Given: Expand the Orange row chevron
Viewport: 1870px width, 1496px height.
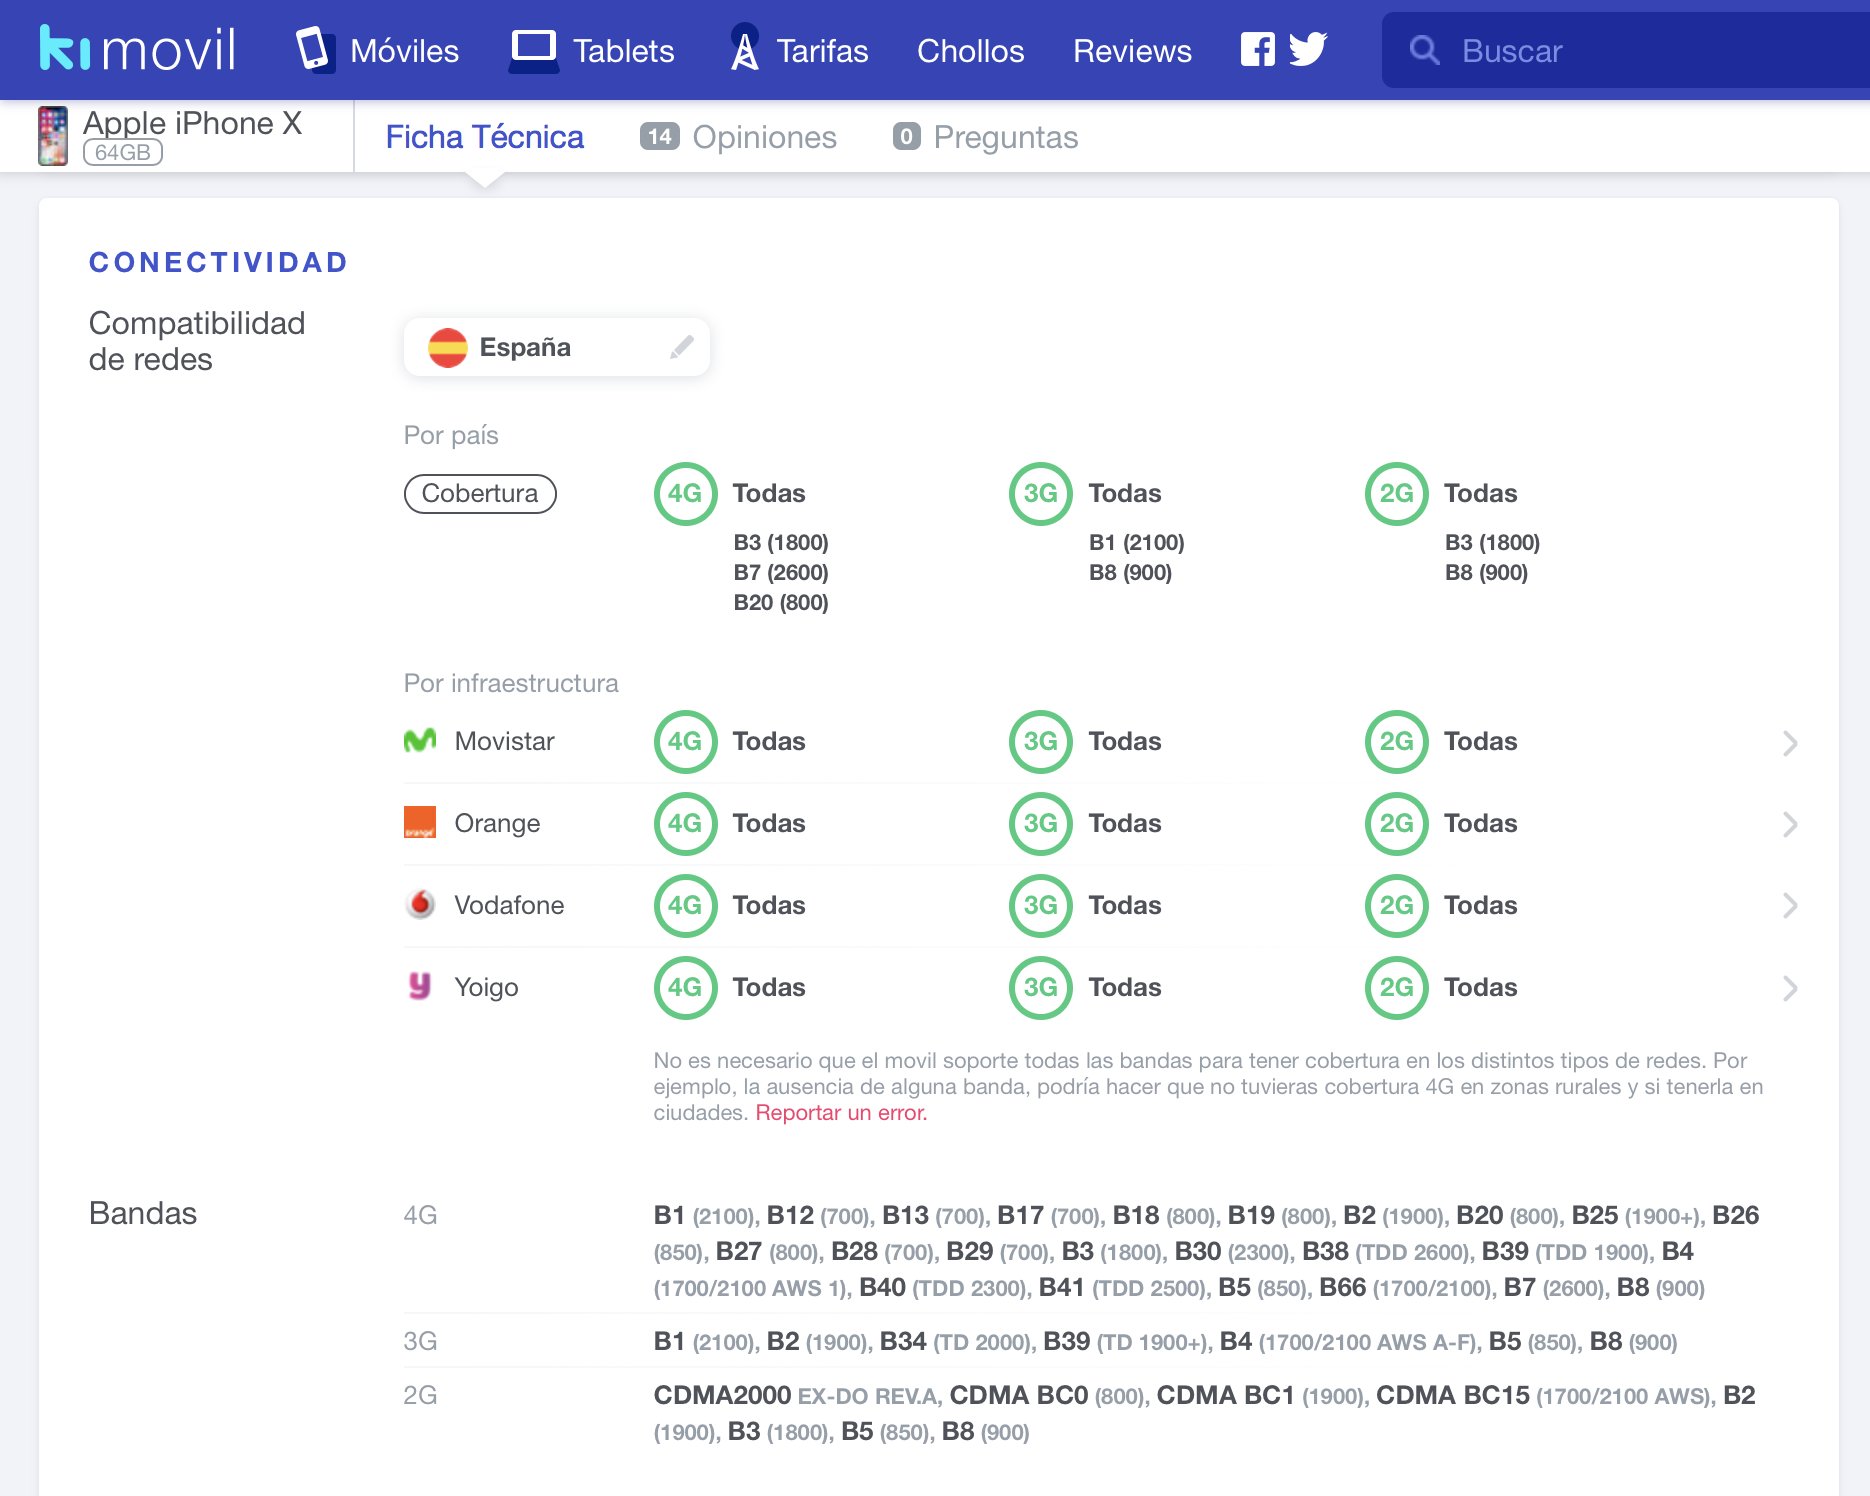Looking at the screenshot, I should 1790,824.
